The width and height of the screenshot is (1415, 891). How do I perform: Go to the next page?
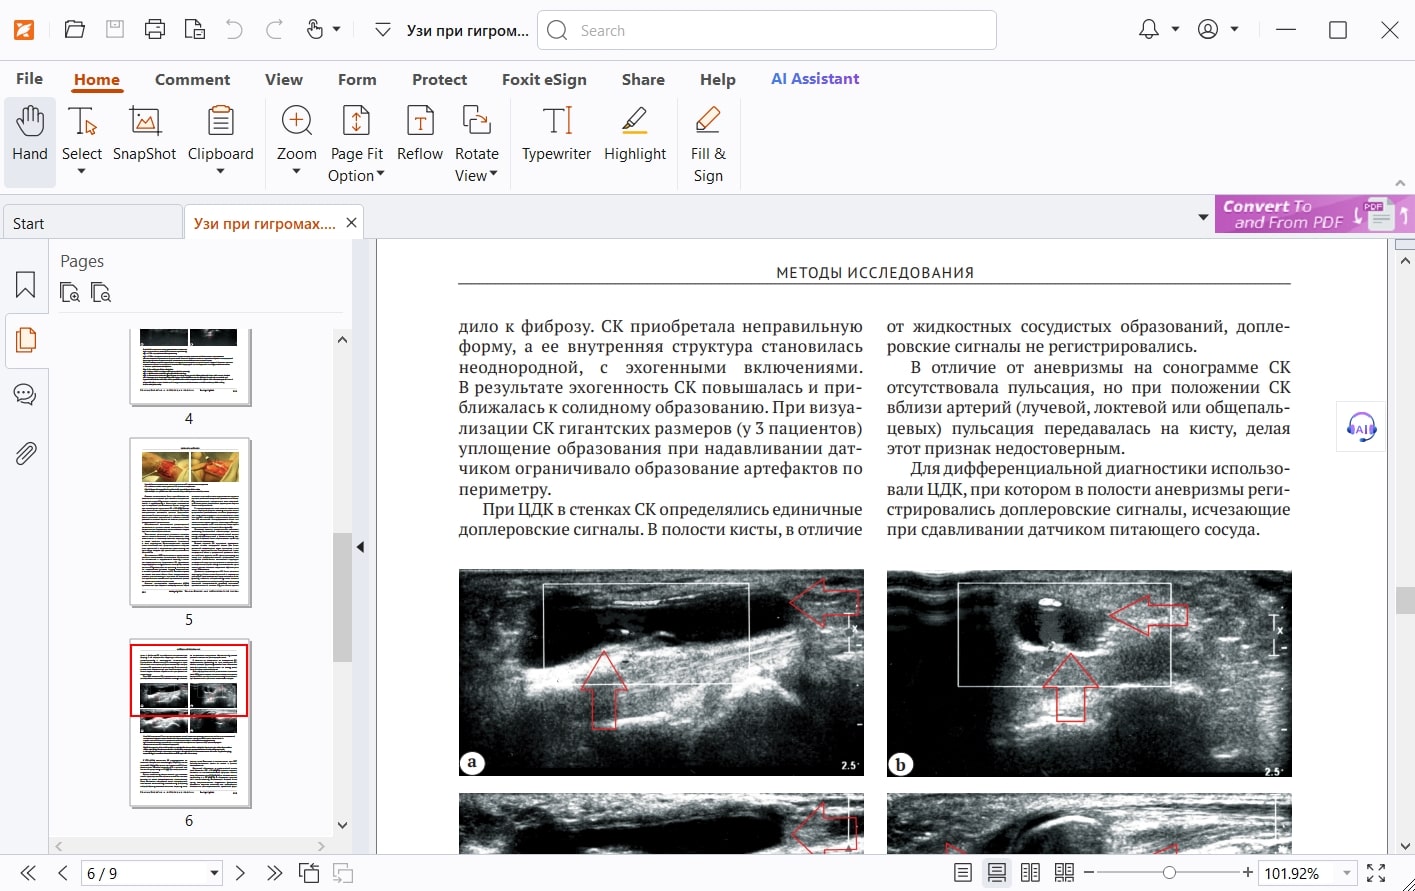click(240, 873)
